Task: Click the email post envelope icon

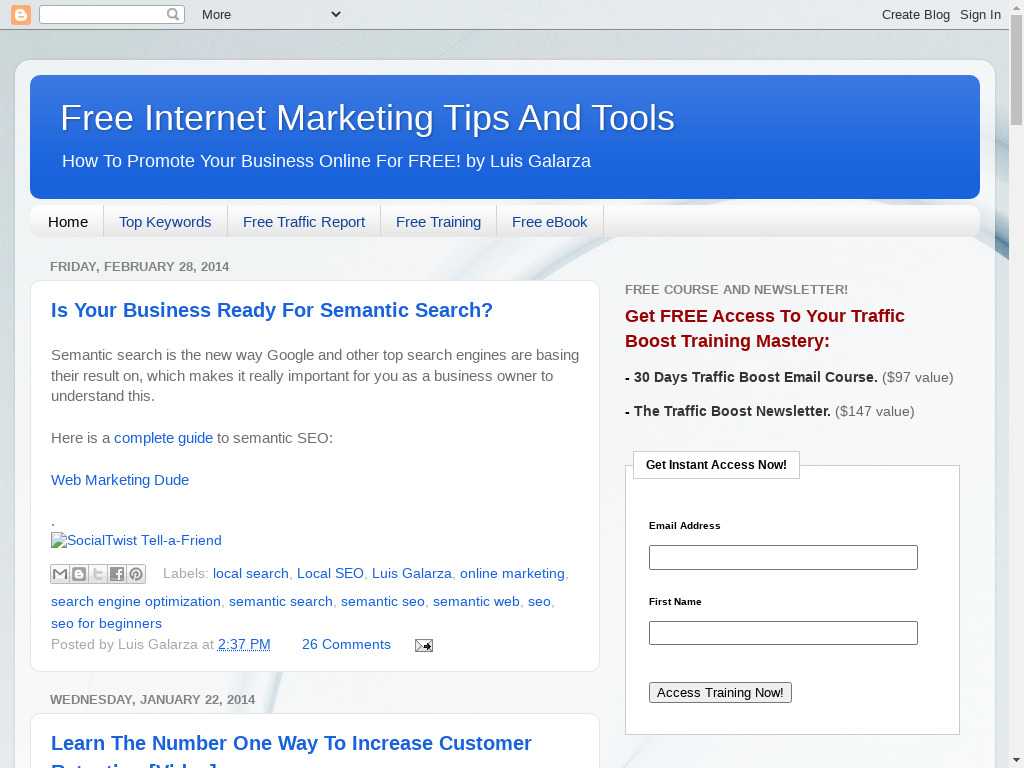Action: tap(424, 645)
